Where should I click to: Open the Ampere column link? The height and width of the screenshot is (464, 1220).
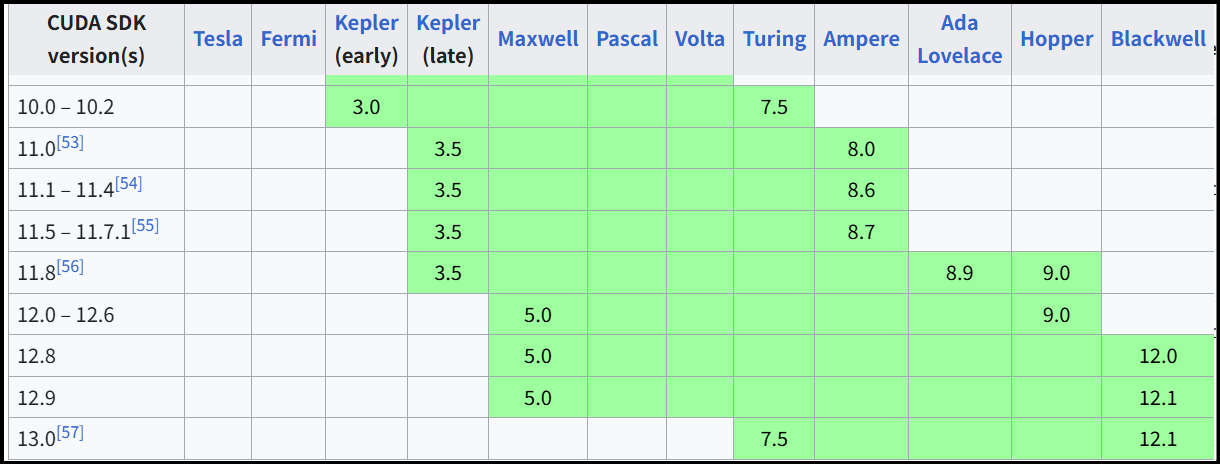pyautogui.click(x=861, y=39)
